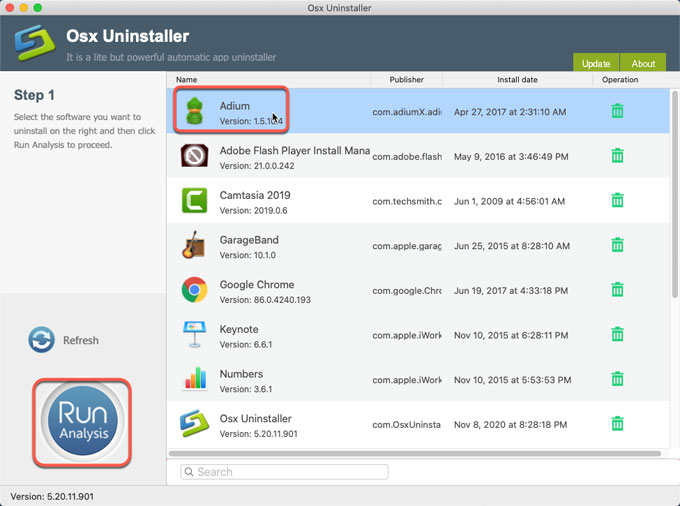Select the Camtasia 2019 green icon
Viewport: 680px width, 506px height.
[x=194, y=200]
